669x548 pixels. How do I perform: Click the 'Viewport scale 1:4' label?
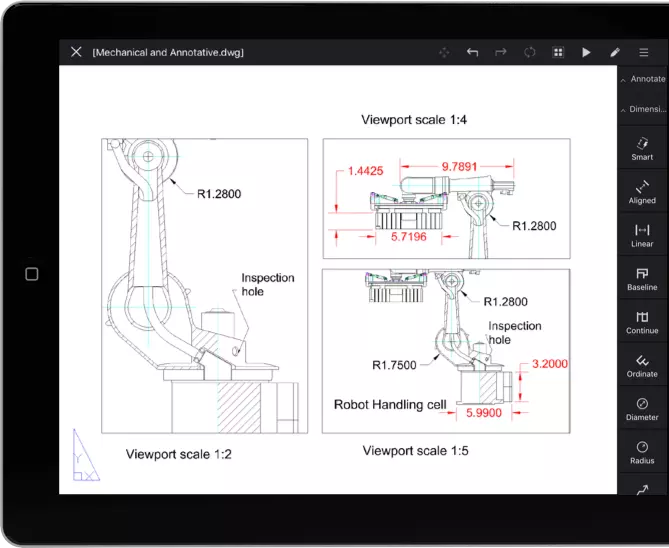click(414, 120)
